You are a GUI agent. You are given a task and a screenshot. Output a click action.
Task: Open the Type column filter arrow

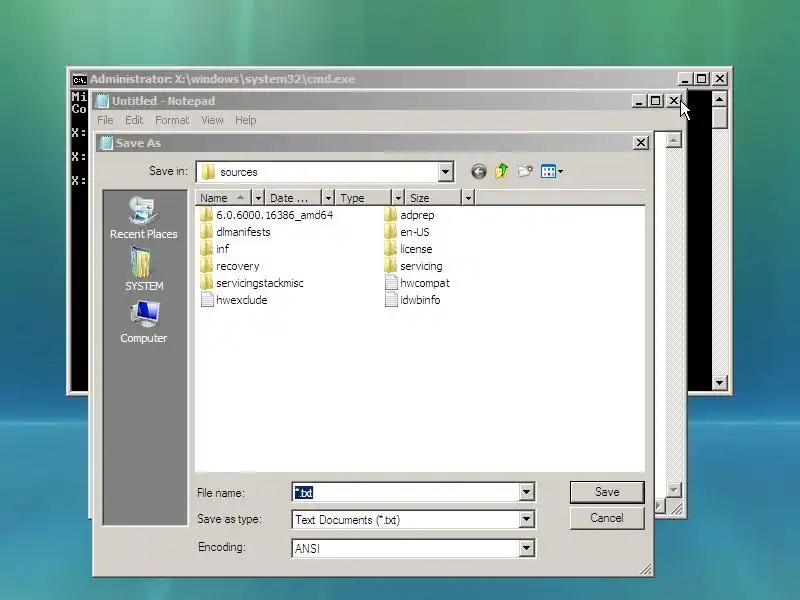click(x=398, y=197)
